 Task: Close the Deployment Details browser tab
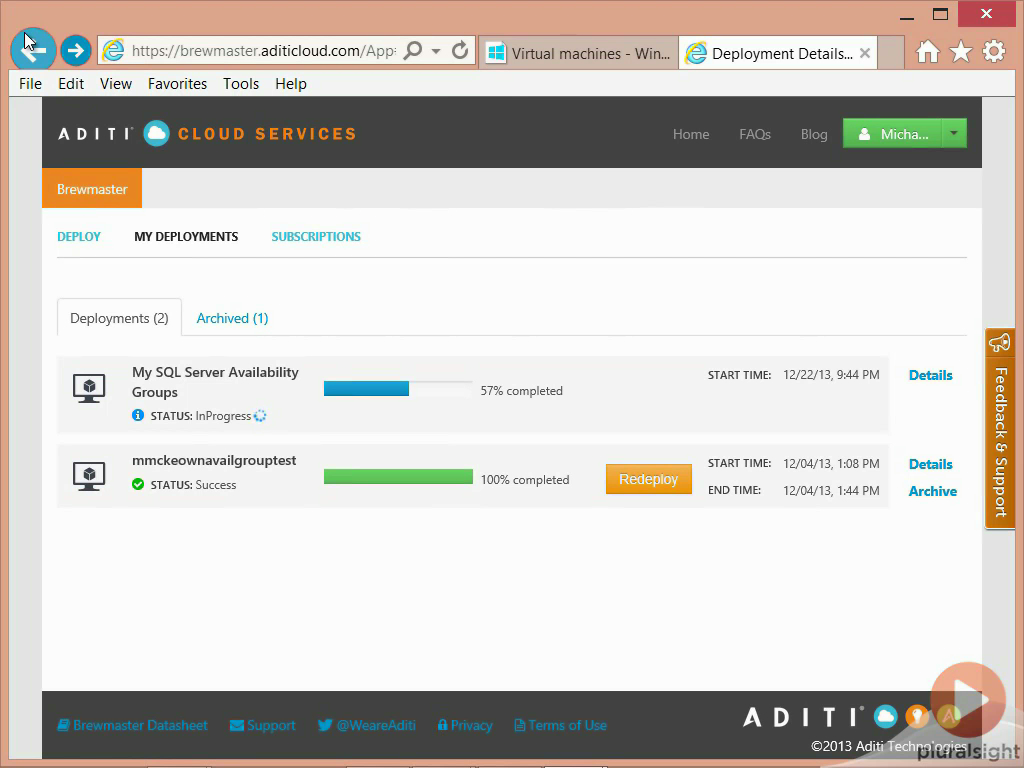(x=865, y=53)
